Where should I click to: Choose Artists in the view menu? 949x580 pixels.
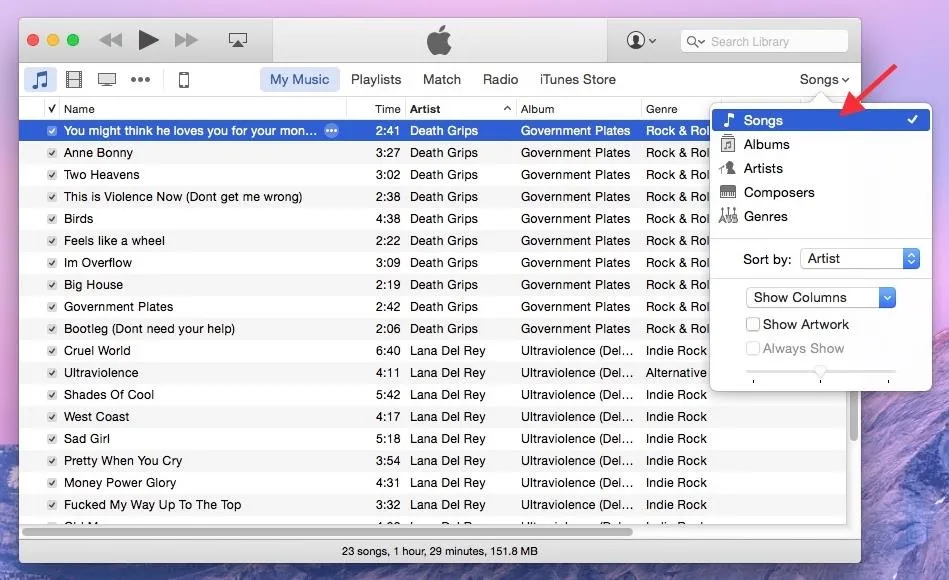[x=821, y=168]
